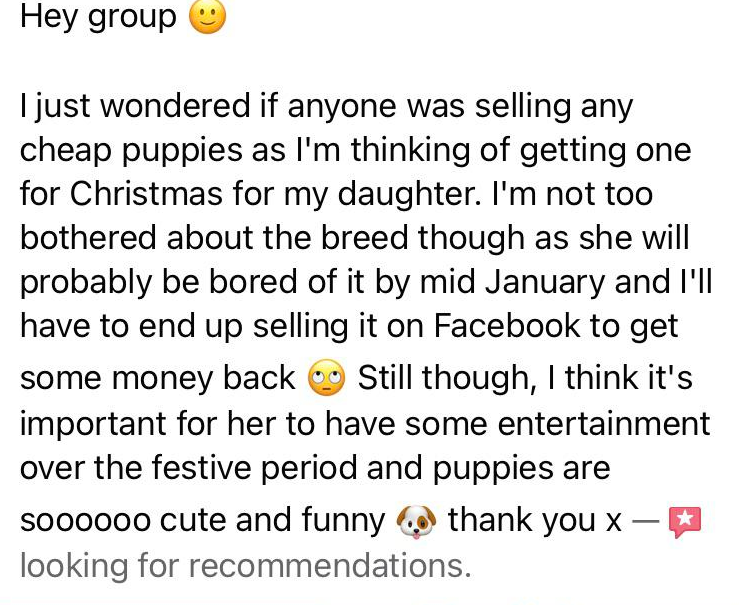Click the smiley face emoji after Hey group
739x605 pixels.
(207, 17)
